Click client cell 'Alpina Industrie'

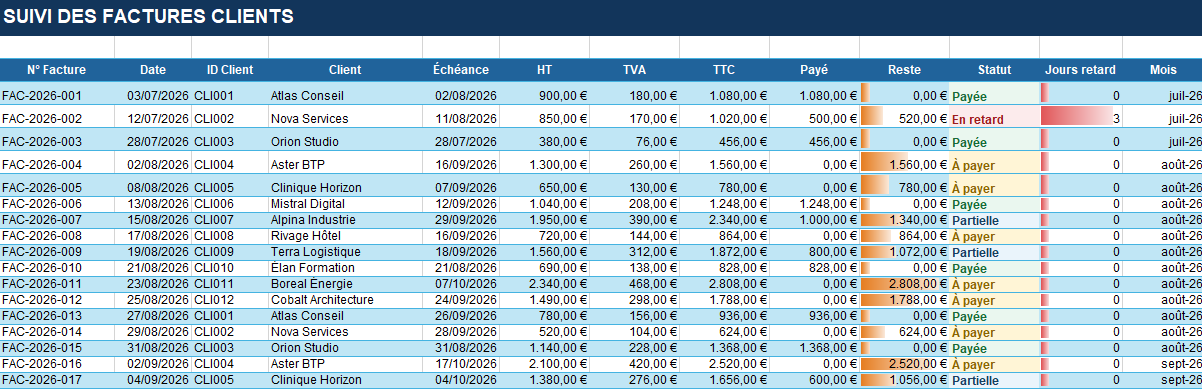point(345,220)
